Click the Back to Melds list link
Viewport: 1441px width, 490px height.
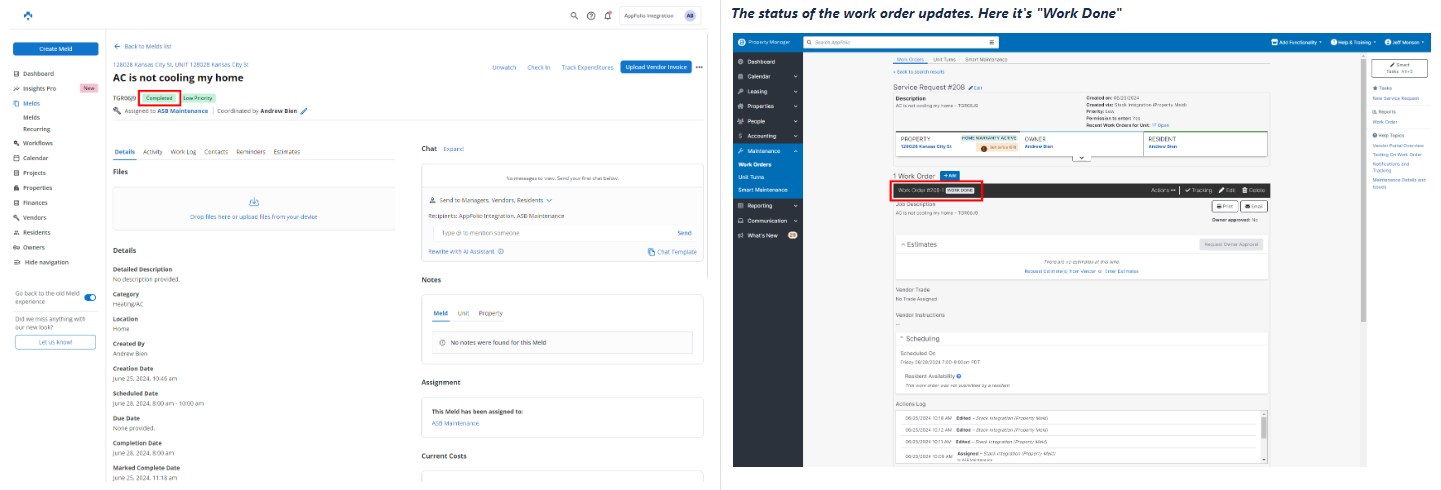click(x=143, y=46)
